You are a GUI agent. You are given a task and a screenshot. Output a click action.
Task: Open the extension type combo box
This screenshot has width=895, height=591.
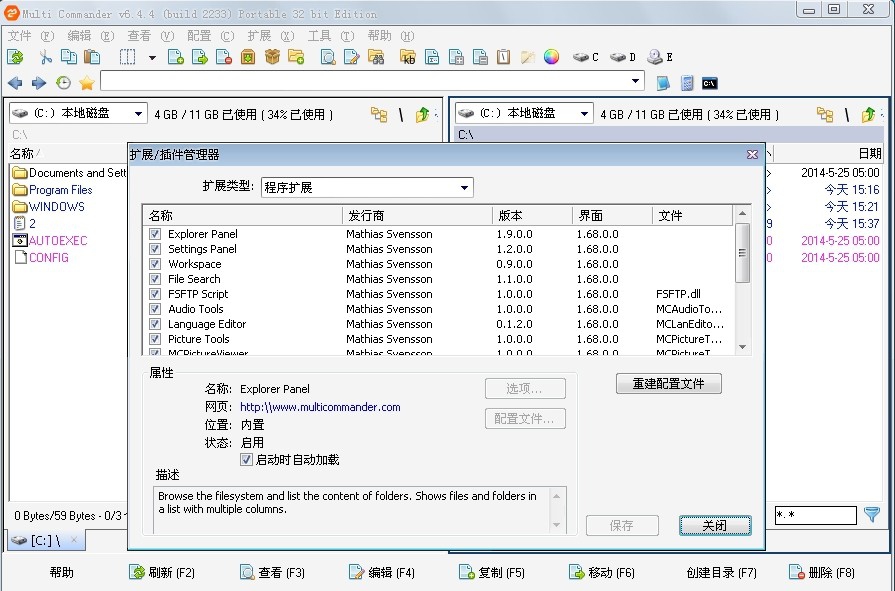367,187
